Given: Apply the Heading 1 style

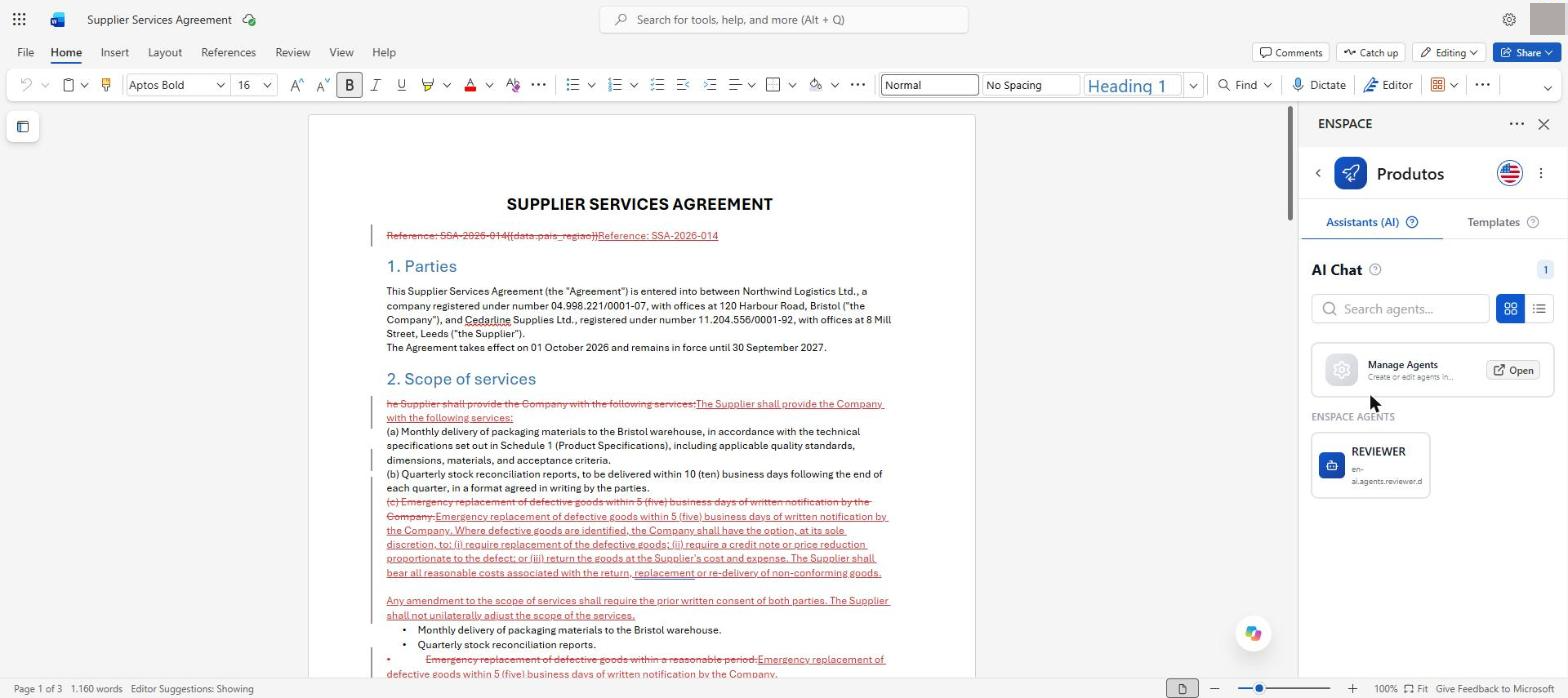Looking at the screenshot, I should click(x=1132, y=85).
